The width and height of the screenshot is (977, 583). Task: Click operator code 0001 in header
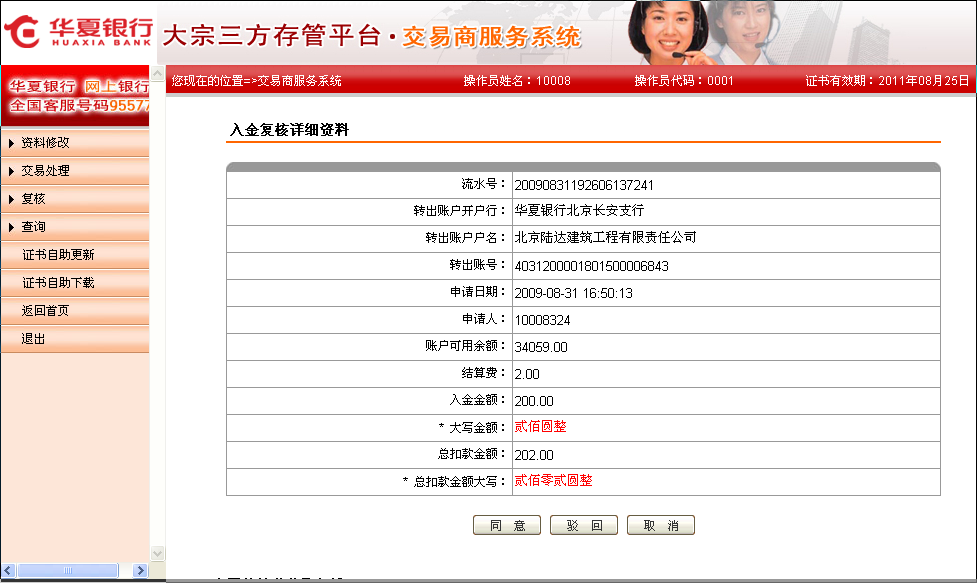tap(720, 81)
